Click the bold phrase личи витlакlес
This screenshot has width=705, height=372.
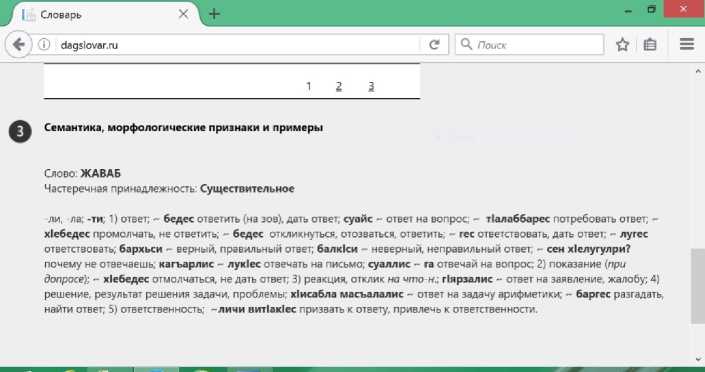click(x=257, y=309)
